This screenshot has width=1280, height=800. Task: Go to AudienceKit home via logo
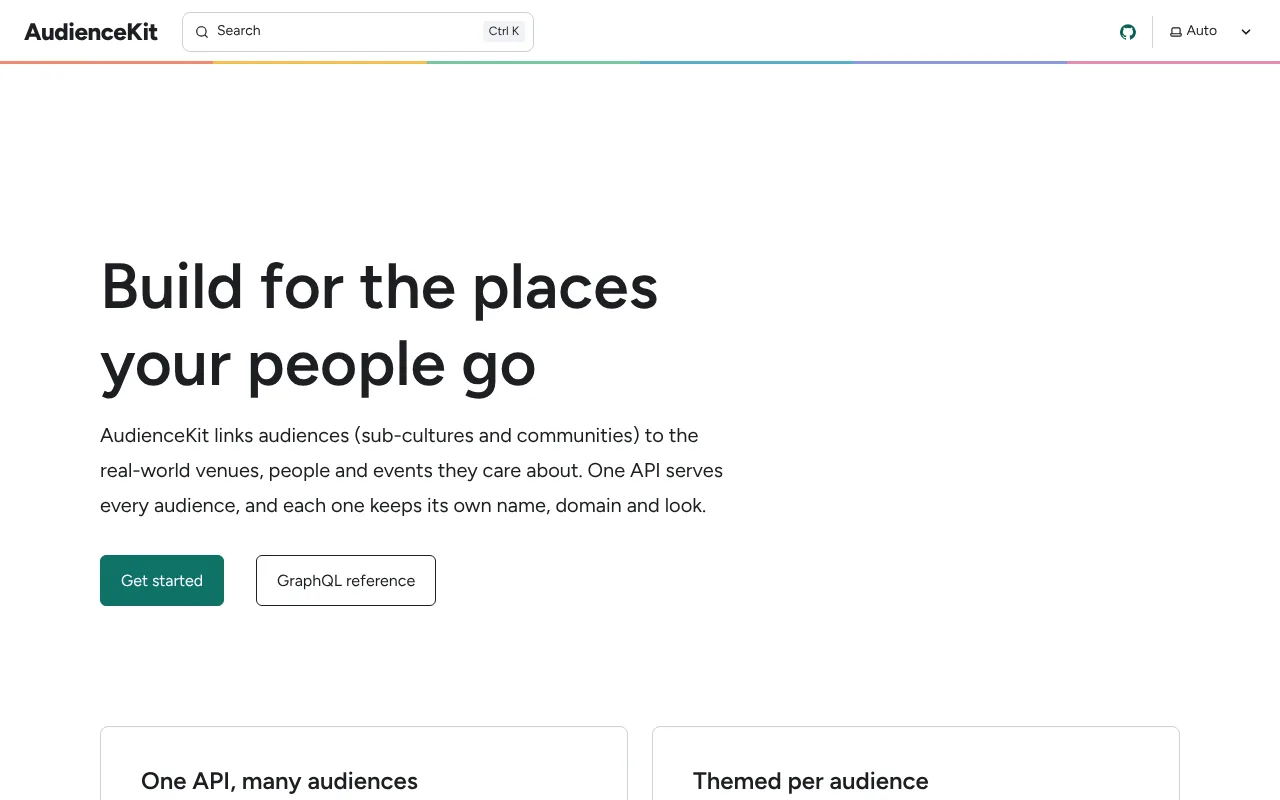pos(91,32)
